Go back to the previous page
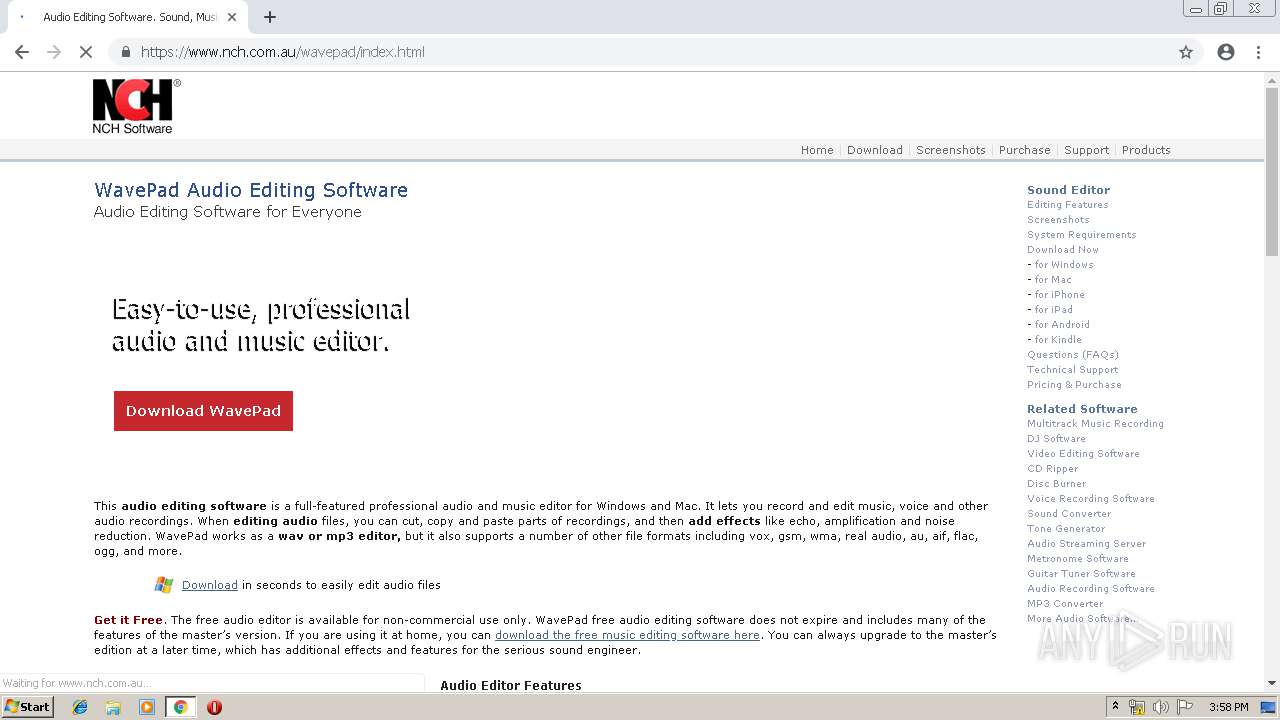This screenshot has height=720, width=1280. tap(22, 52)
